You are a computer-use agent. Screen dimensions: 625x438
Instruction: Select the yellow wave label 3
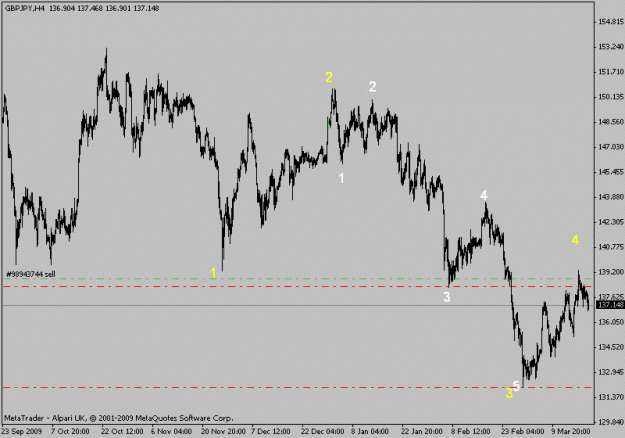click(509, 393)
